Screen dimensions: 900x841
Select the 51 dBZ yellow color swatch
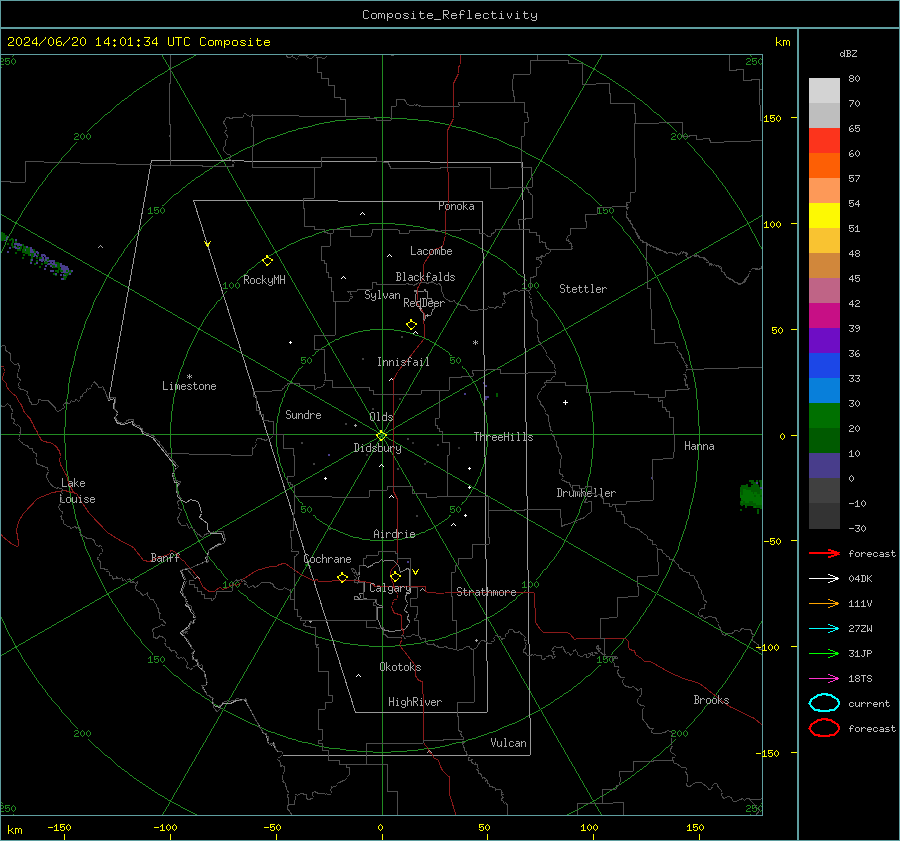coord(824,215)
